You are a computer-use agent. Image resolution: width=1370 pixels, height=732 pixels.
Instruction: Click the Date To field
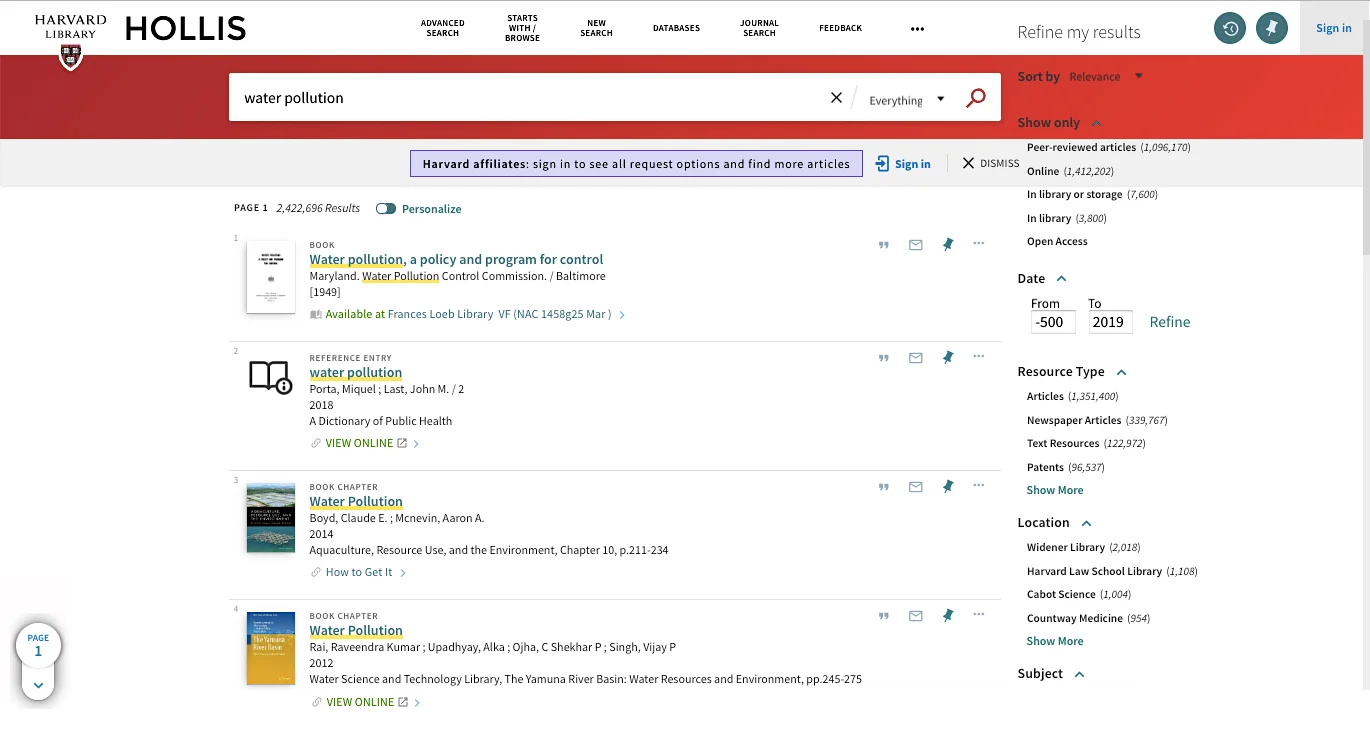(x=1110, y=322)
